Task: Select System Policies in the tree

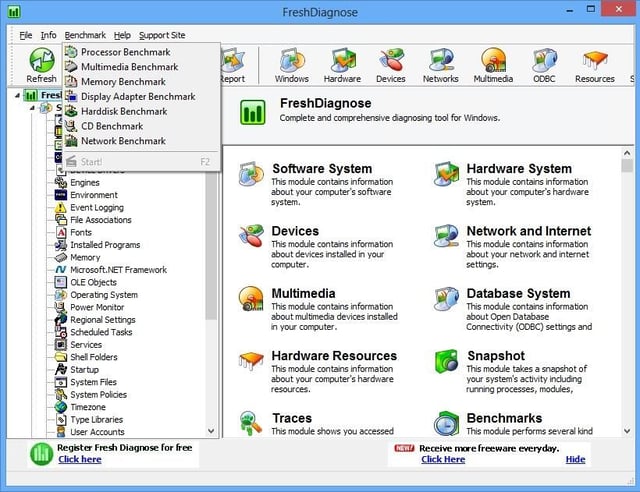Action: [x=98, y=394]
